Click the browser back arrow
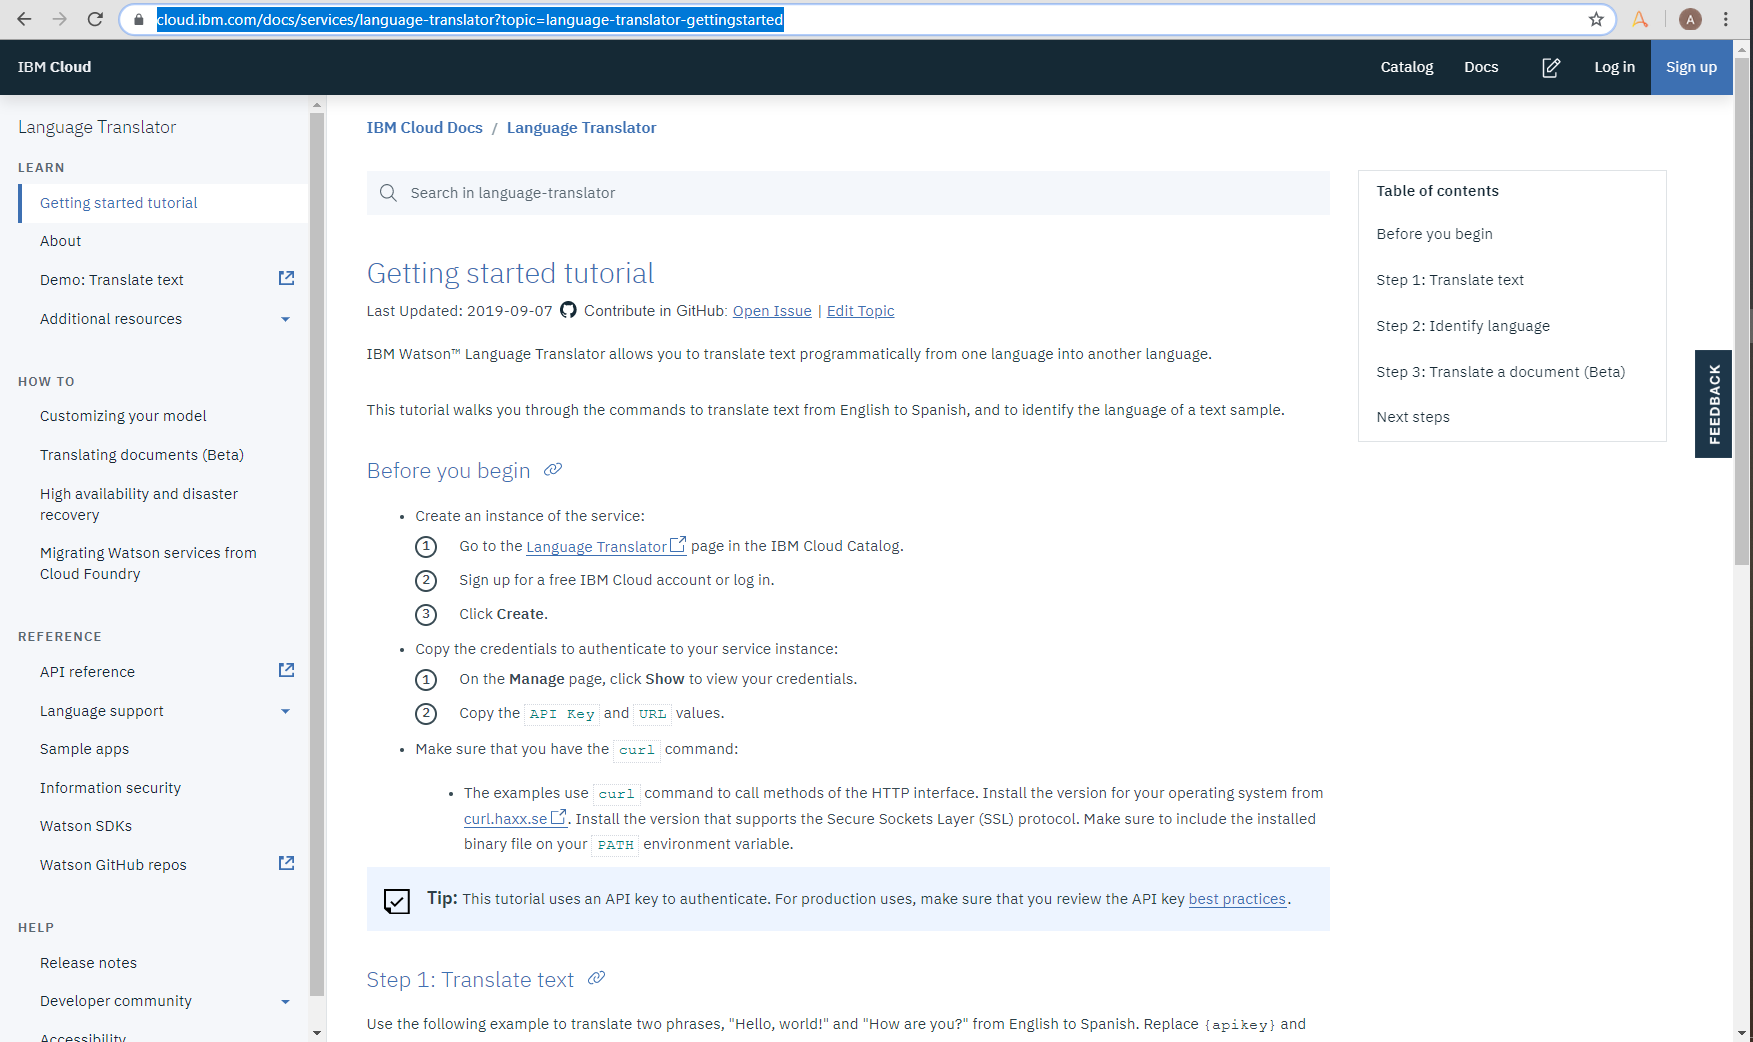 (24, 19)
